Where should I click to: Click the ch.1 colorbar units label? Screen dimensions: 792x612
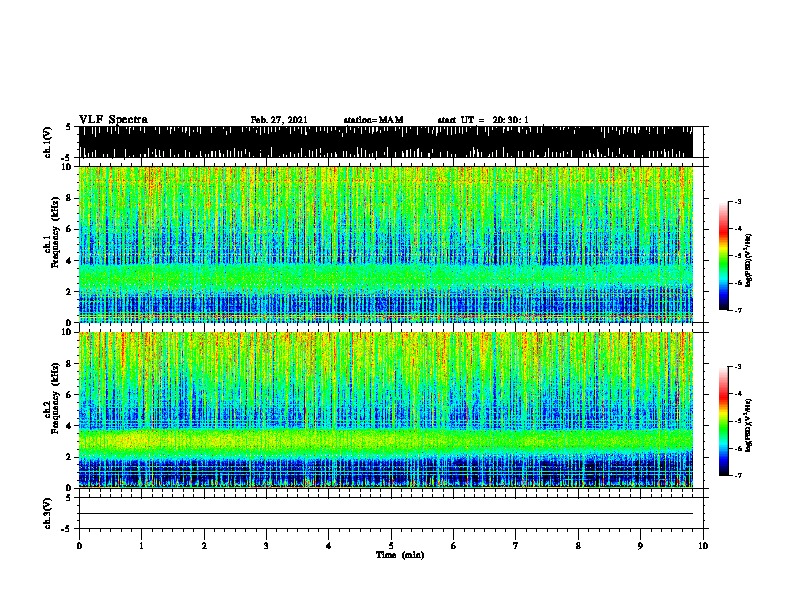tap(748, 260)
